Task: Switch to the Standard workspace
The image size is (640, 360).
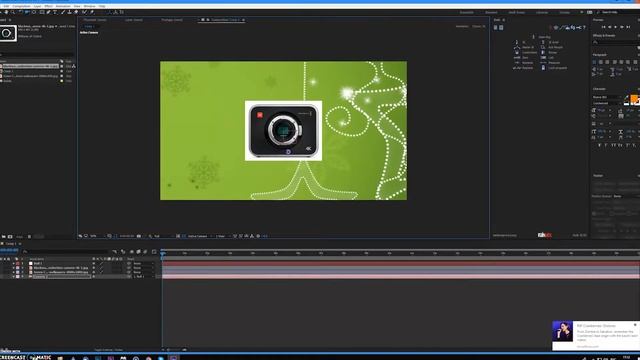Action: 491,12
